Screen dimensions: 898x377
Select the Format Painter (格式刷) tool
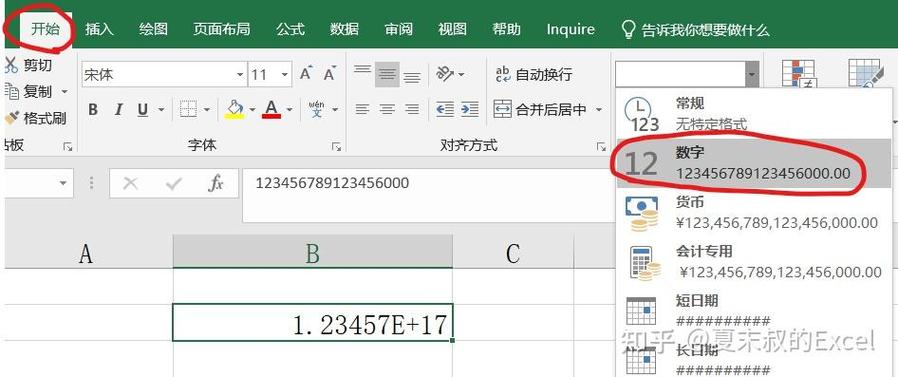[36, 118]
